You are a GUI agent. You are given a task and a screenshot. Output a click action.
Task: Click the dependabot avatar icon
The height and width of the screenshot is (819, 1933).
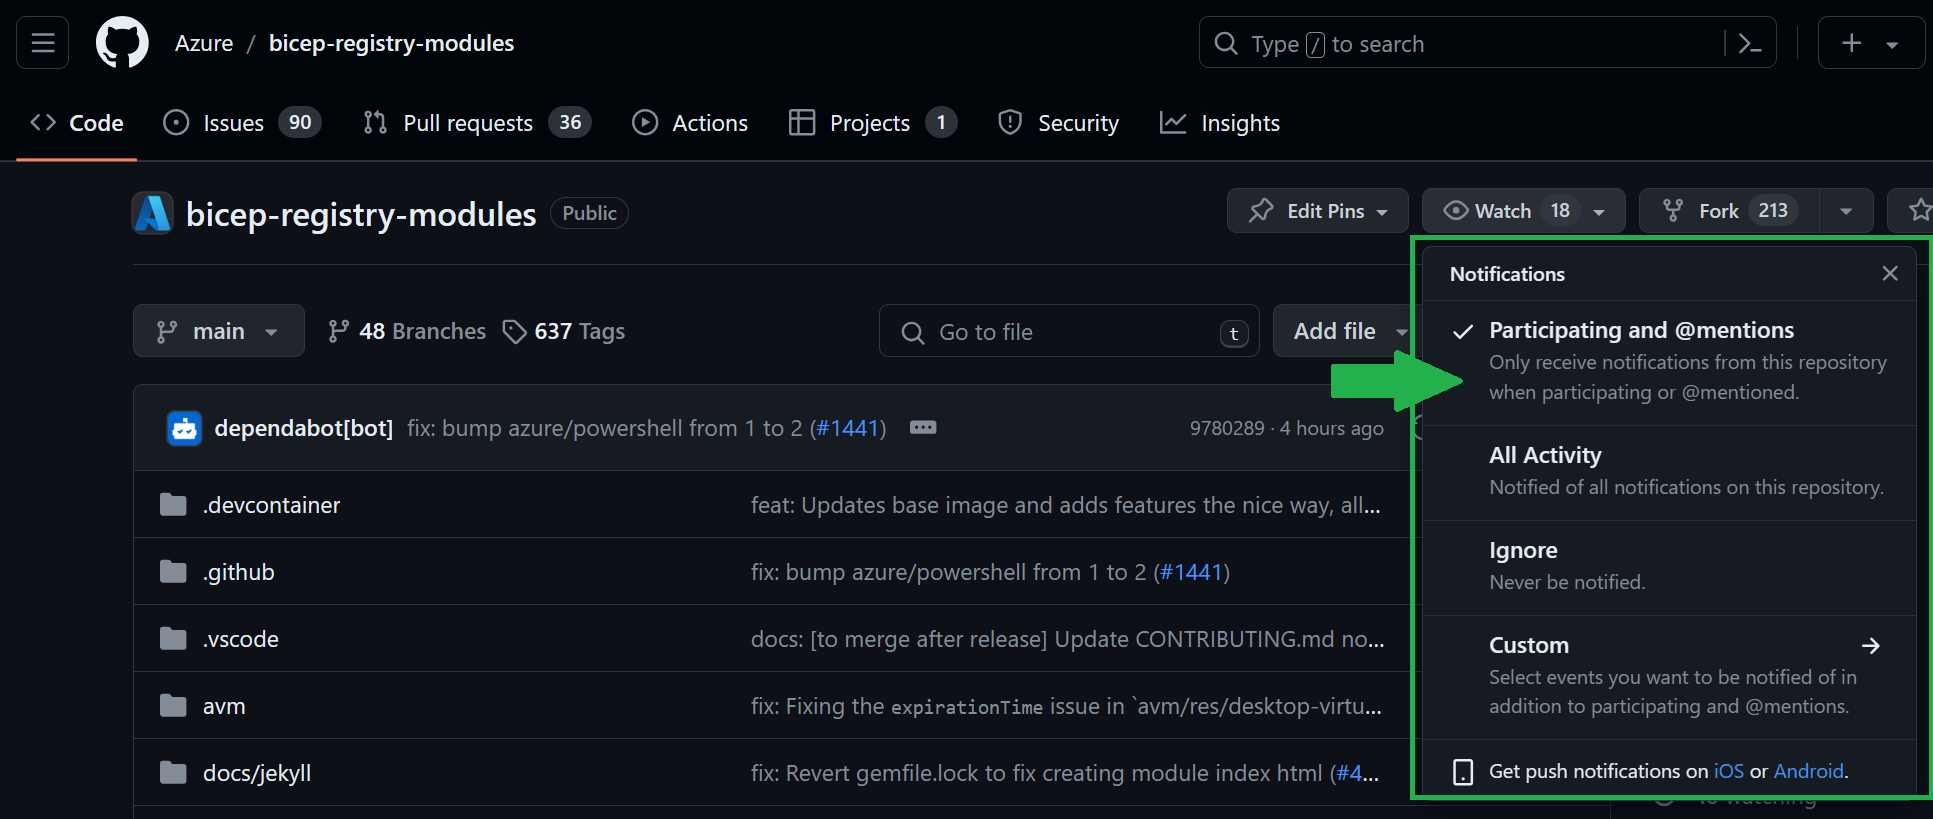pos(184,428)
